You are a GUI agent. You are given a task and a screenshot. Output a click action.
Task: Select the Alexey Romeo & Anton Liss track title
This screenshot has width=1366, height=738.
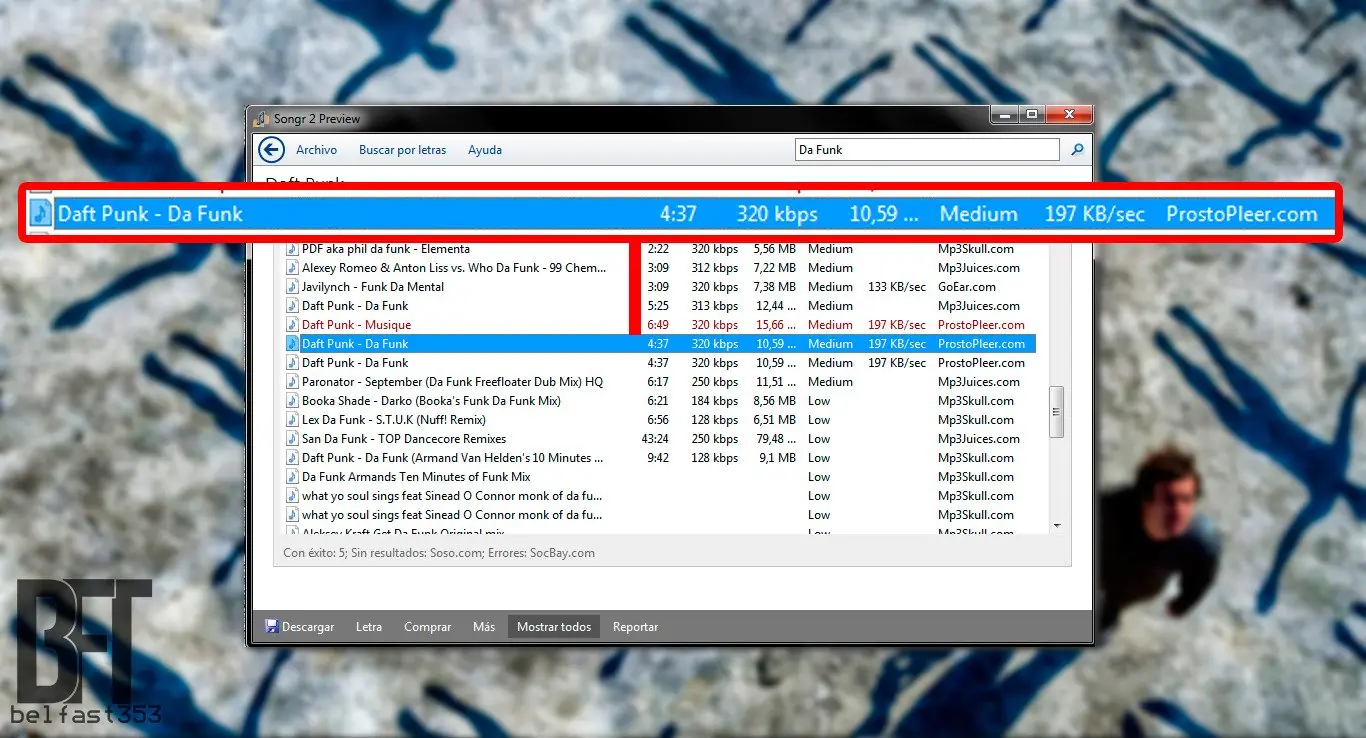coord(454,268)
